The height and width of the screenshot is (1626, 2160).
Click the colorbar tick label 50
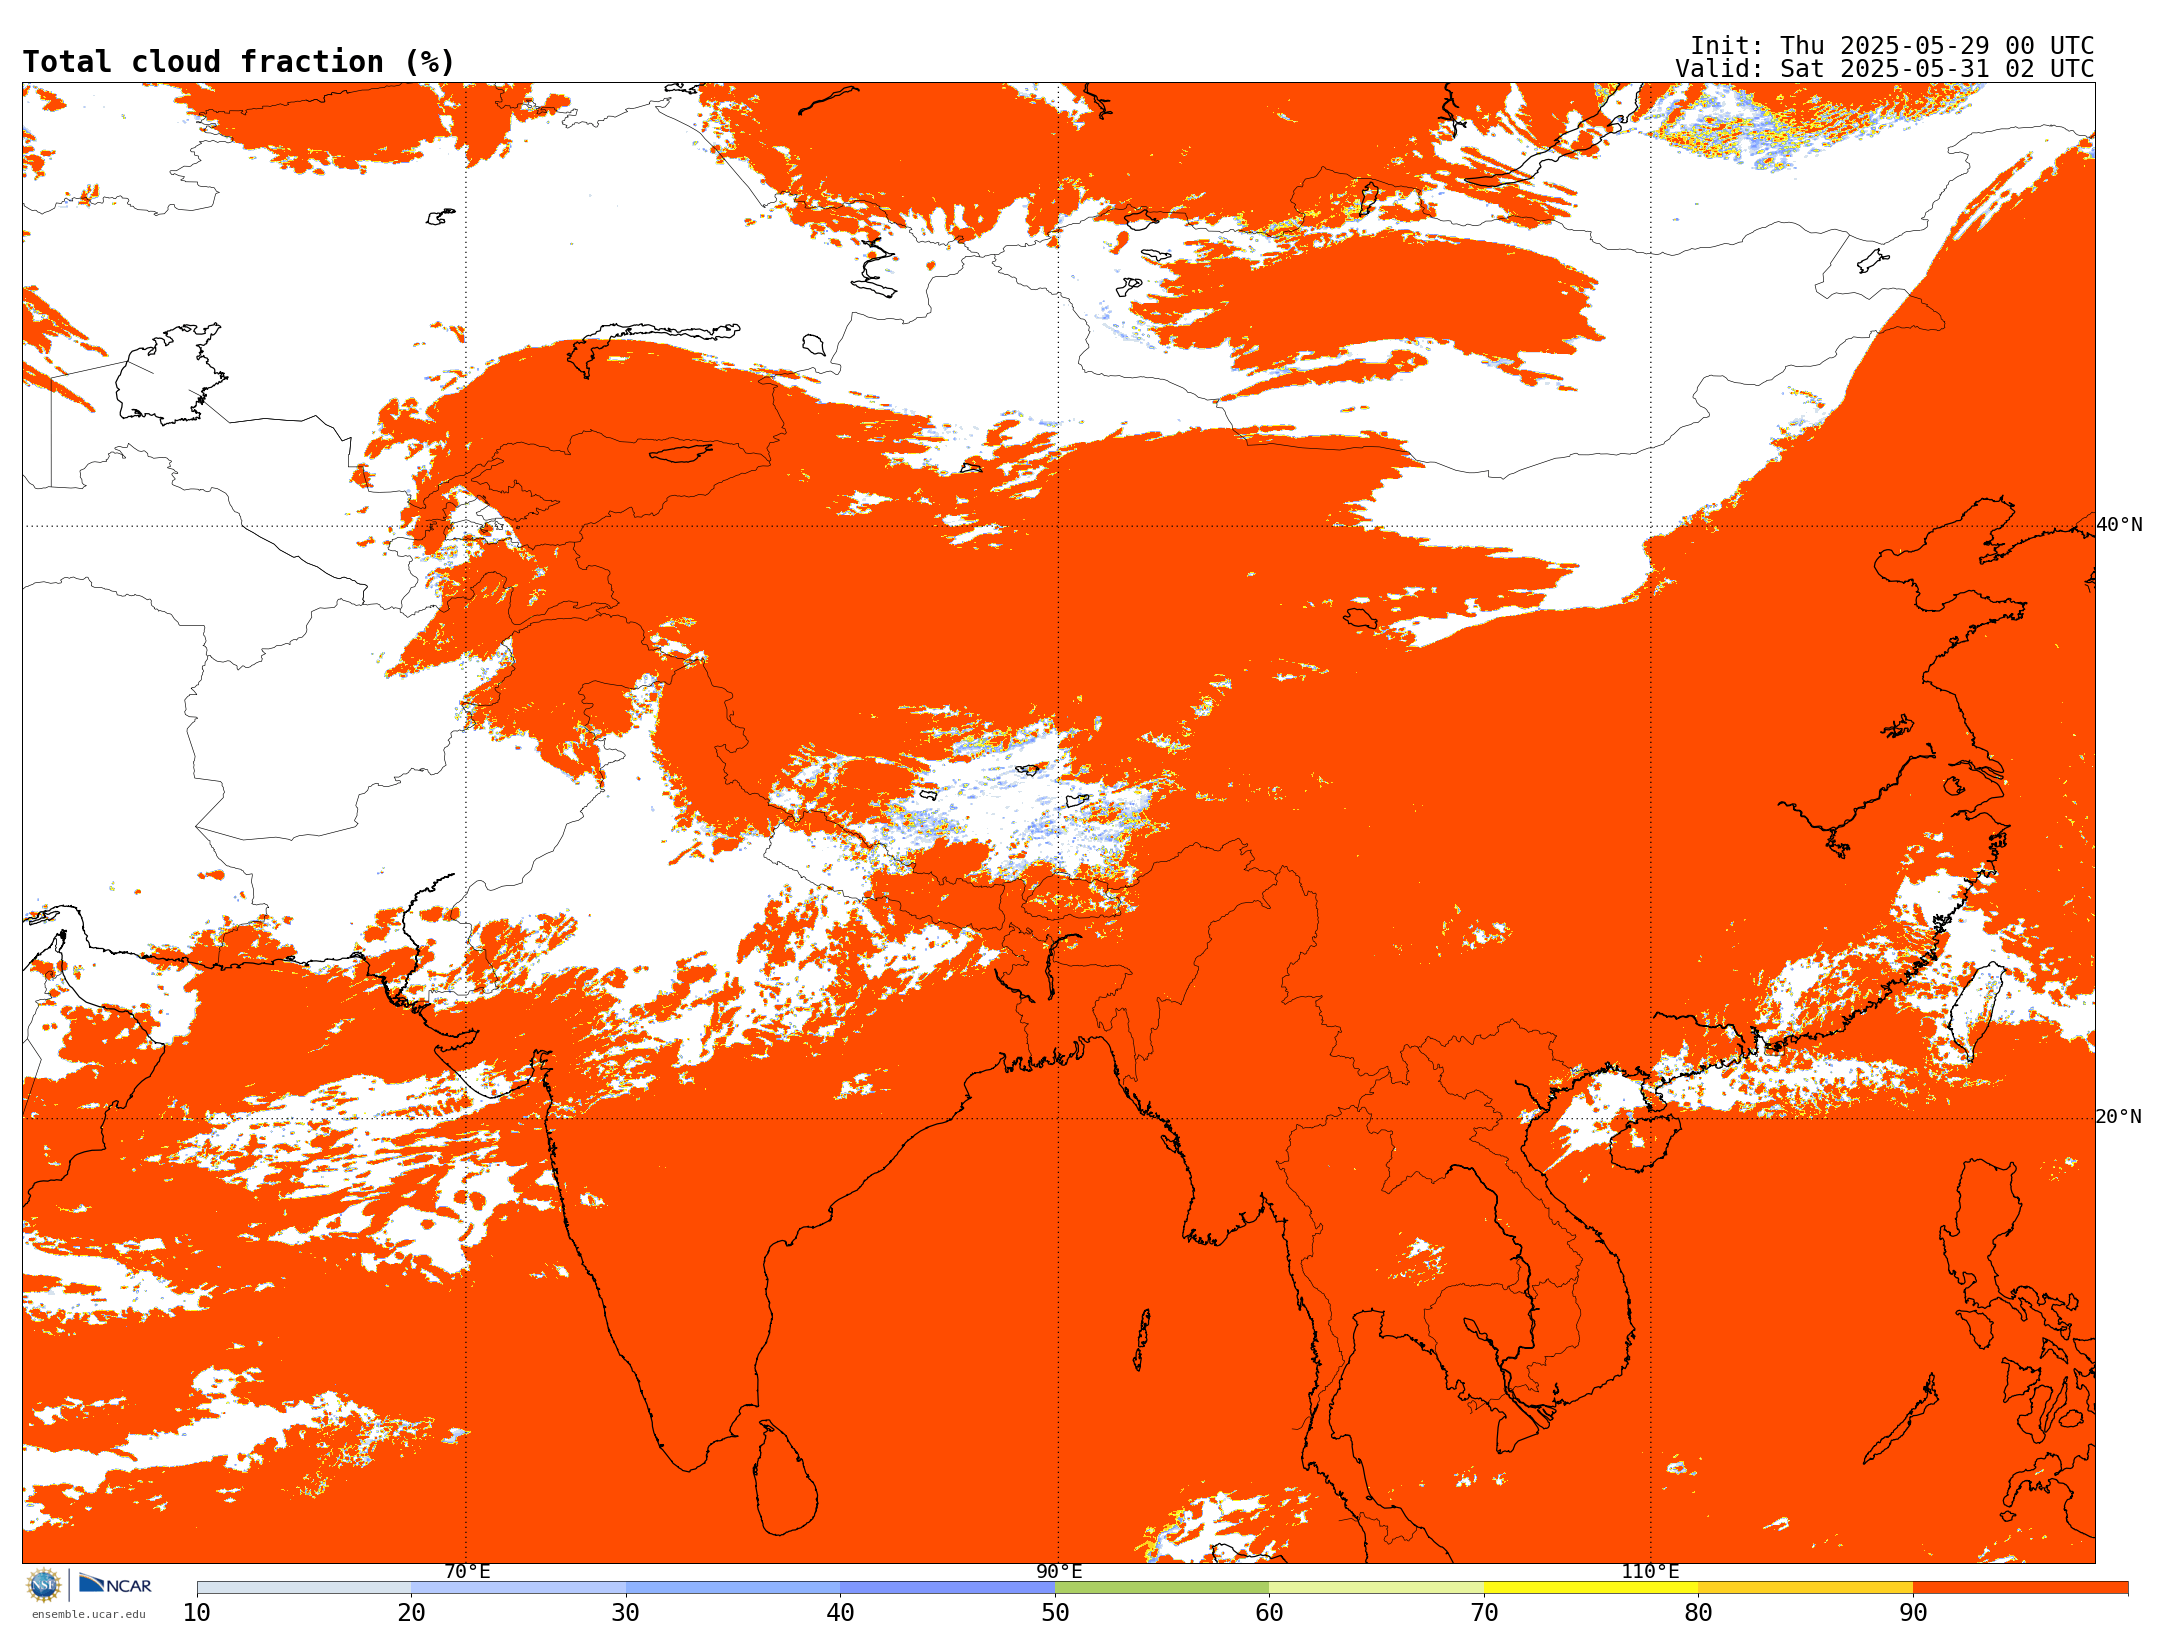tap(1055, 1613)
